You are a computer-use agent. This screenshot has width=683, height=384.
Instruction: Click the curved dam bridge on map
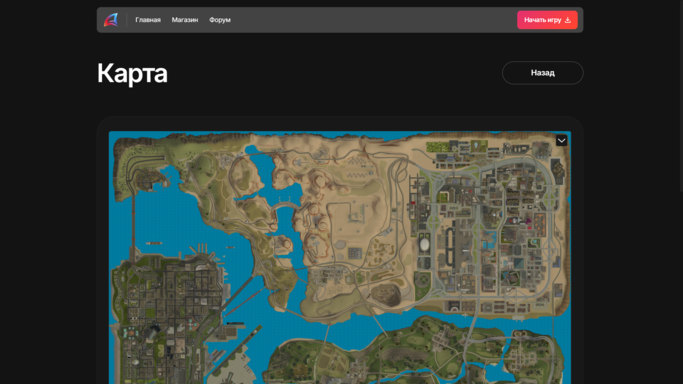coord(284,206)
